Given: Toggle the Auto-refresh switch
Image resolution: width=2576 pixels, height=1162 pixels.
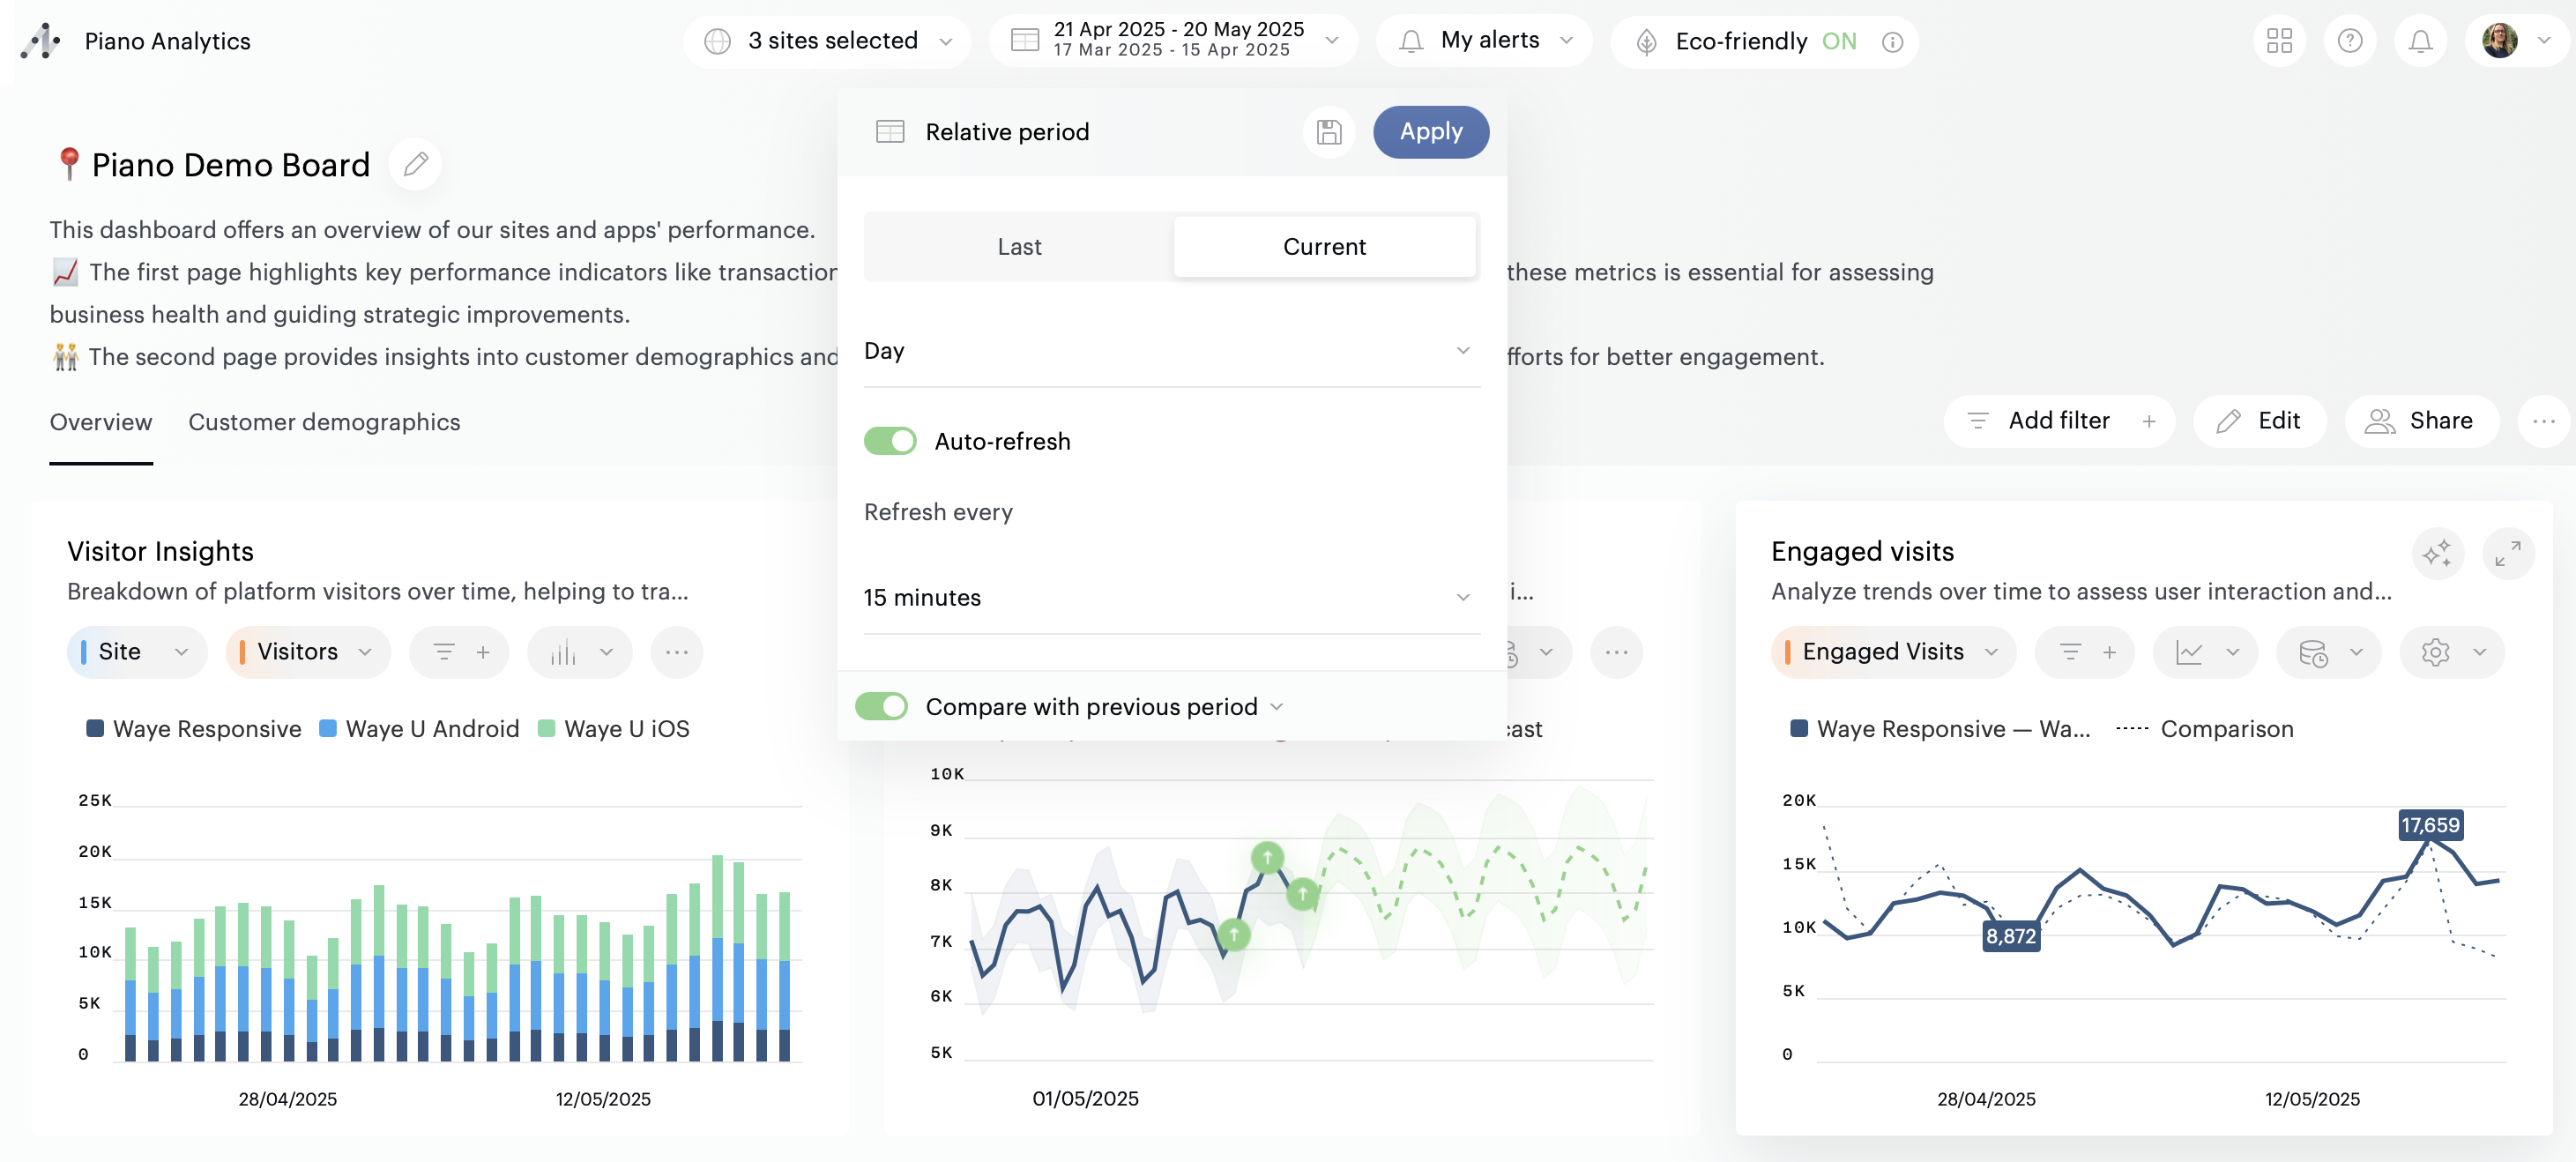Looking at the screenshot, I should tap(890, 441).
